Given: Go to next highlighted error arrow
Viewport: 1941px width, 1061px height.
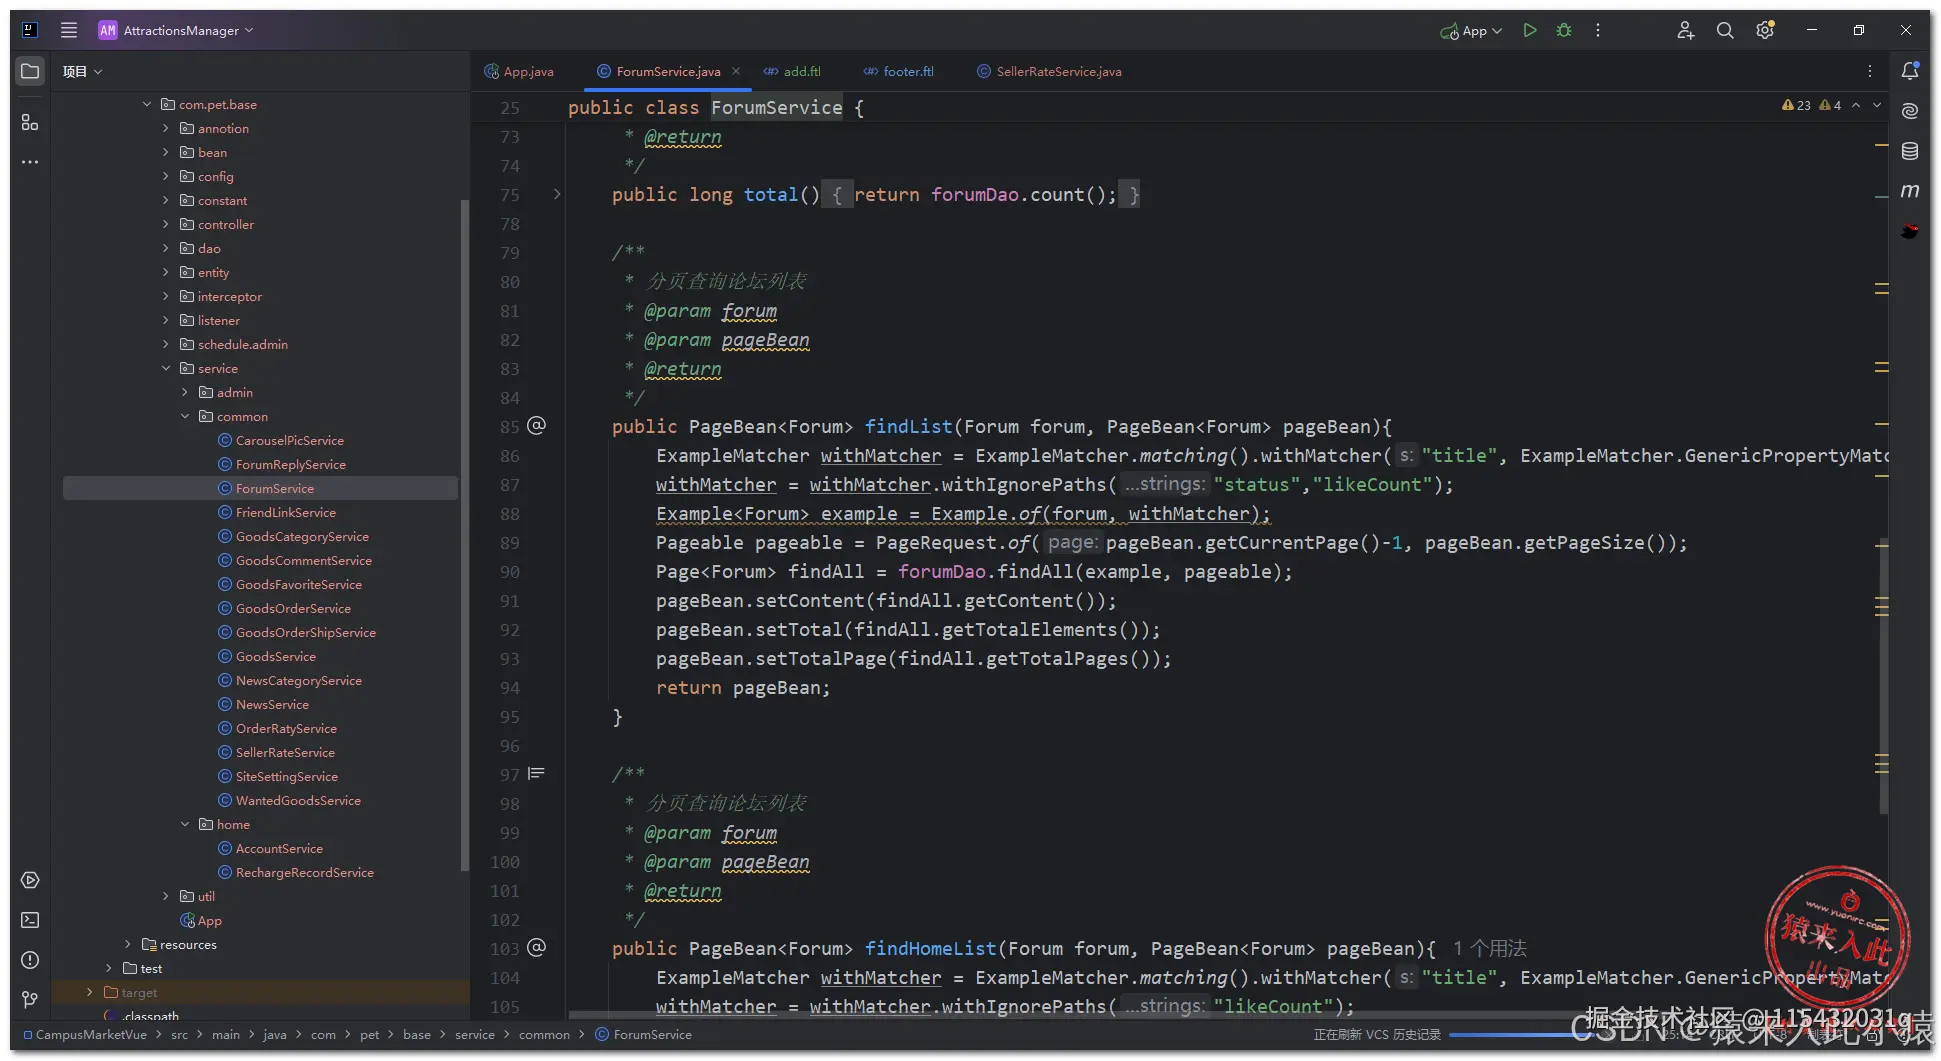Looking at the screenshot, I should [x=1877, y=105].
